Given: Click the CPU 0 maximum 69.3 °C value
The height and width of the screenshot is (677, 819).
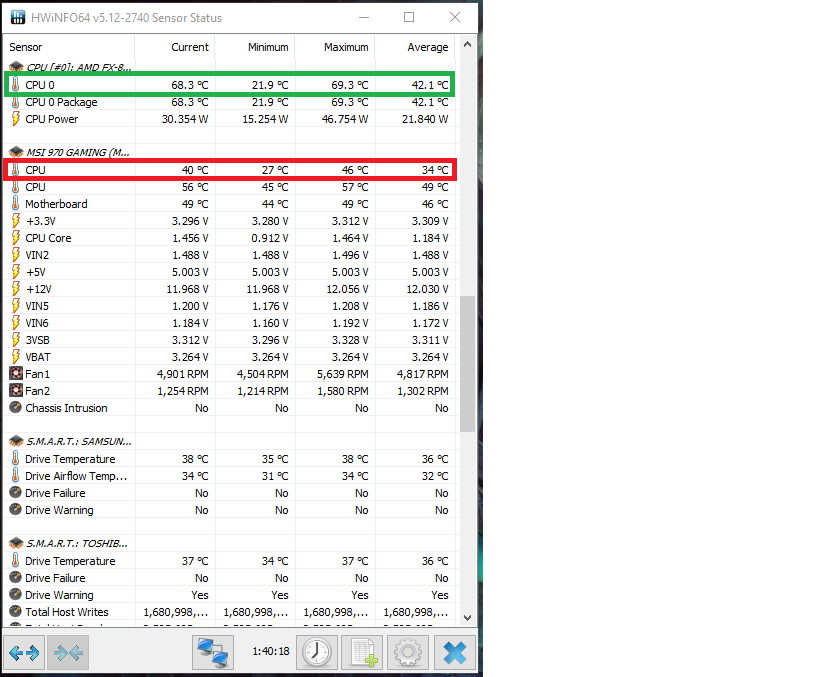Looking at the screenshot, I should 350,85.
